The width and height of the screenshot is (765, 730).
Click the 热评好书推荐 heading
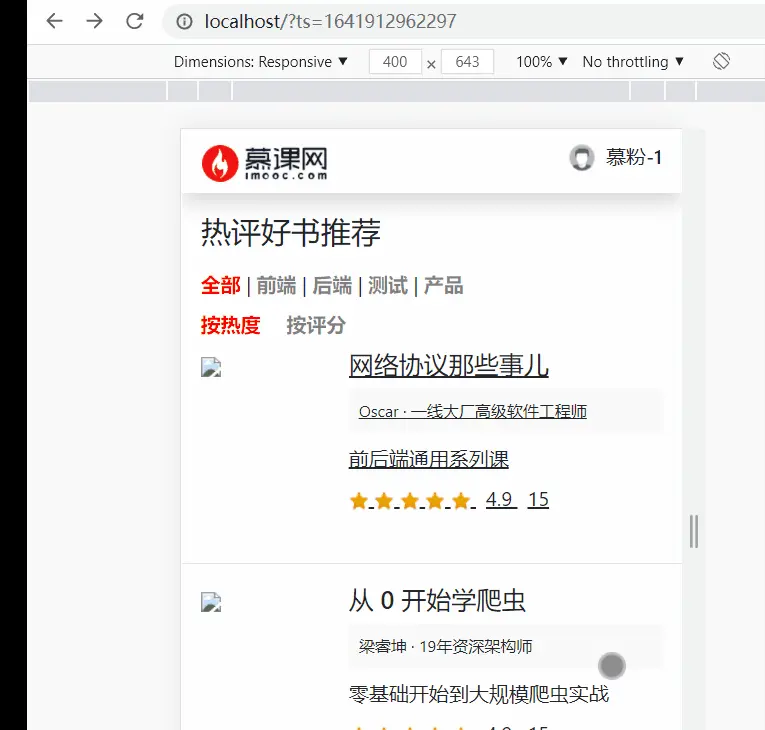pos(291,233)
